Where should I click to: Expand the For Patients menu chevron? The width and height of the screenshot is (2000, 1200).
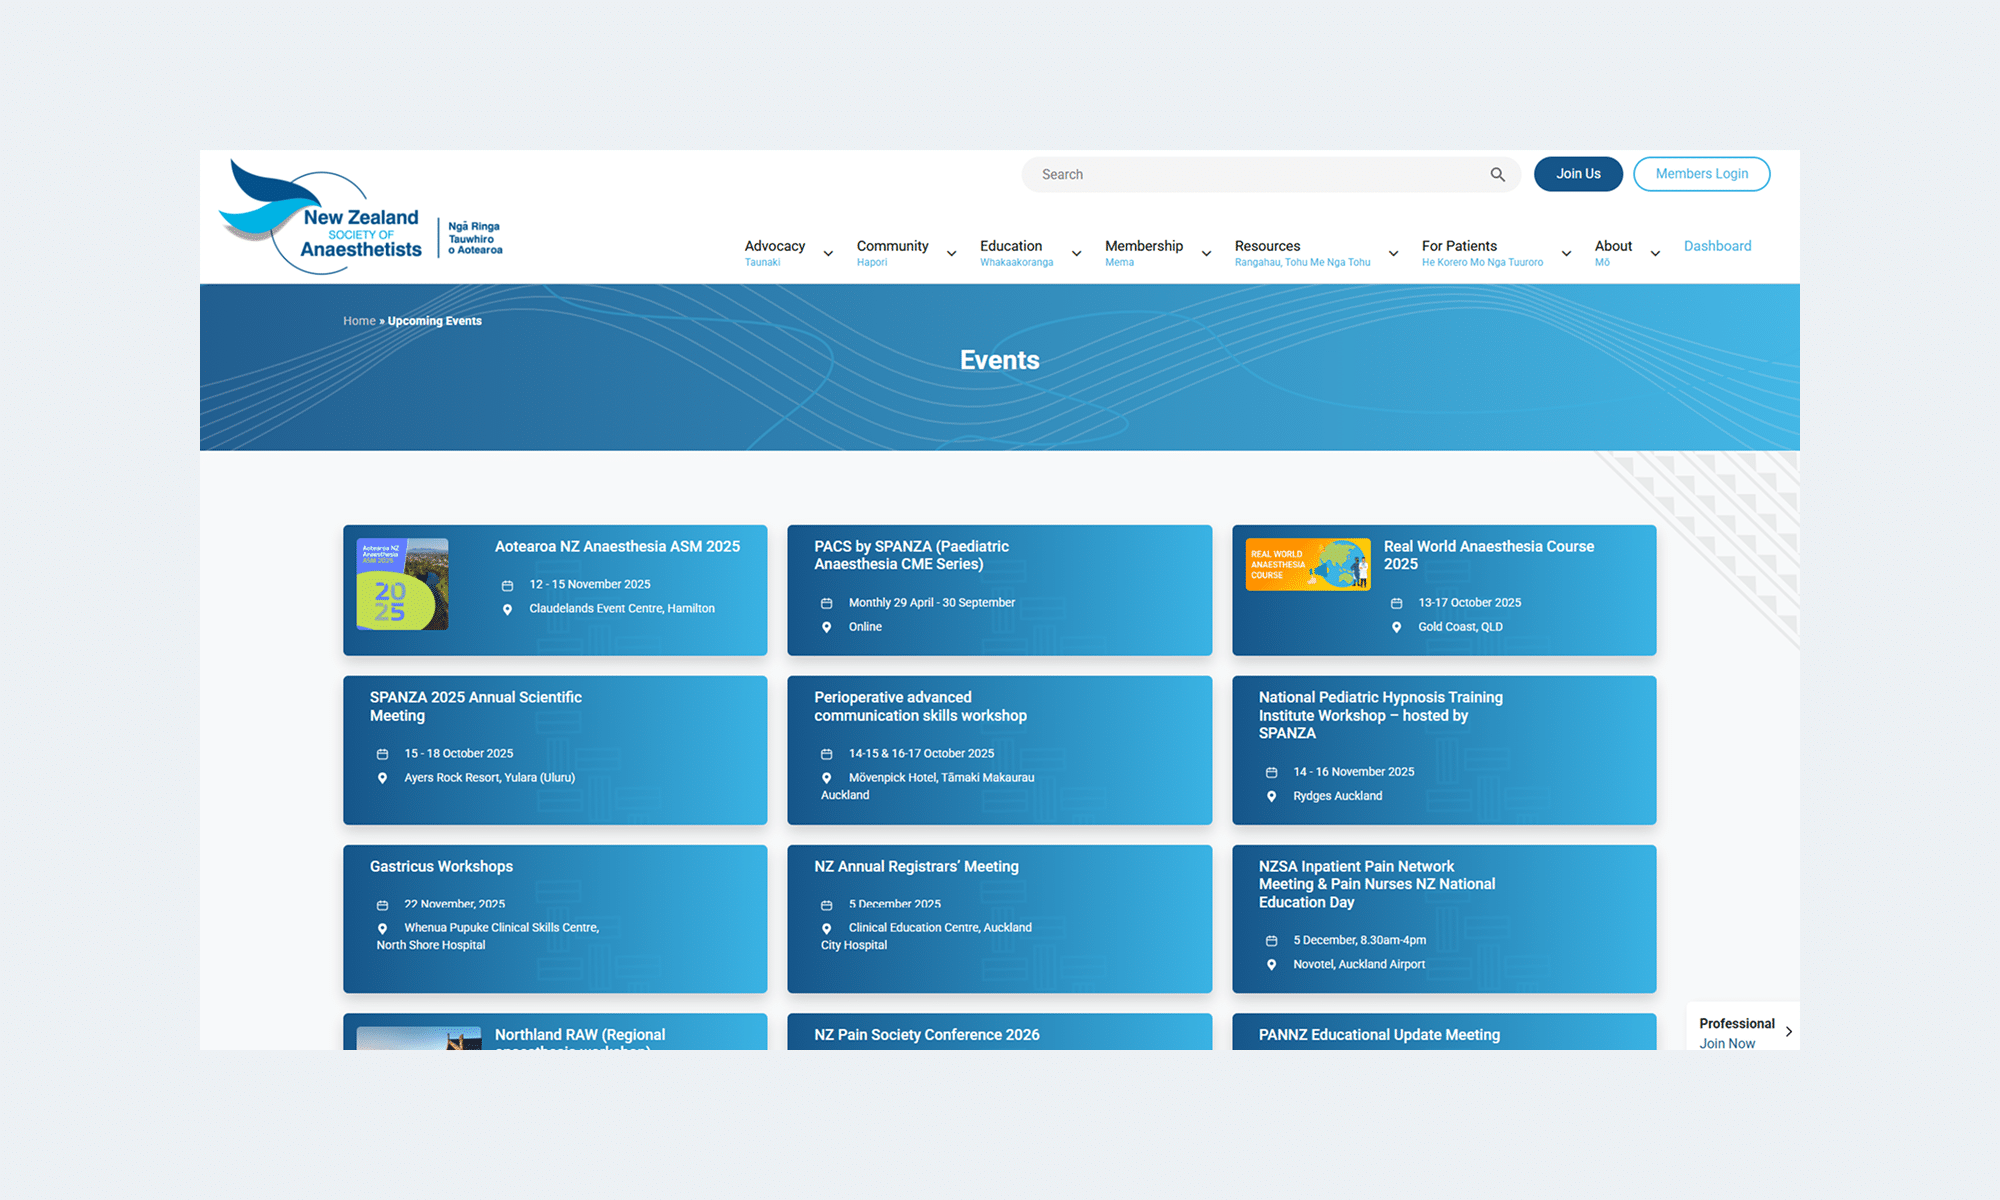tap(1566, 254)
